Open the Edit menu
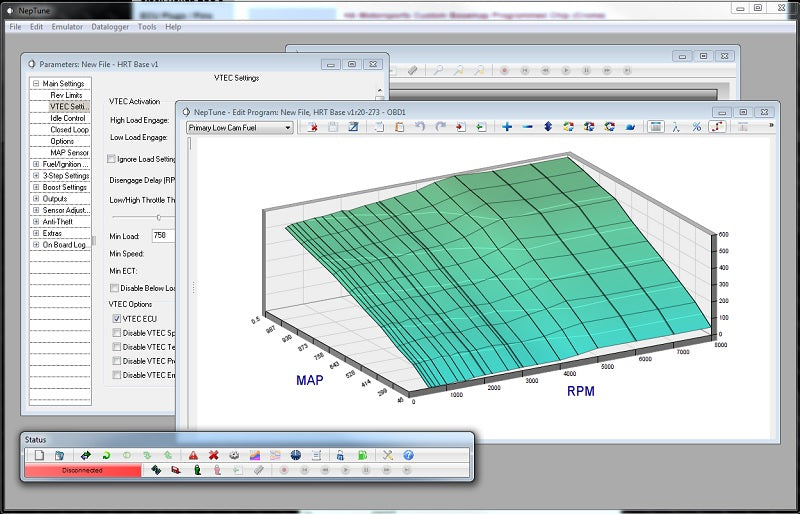This screenshot has height=514, width=800. (x=36, y=27)
